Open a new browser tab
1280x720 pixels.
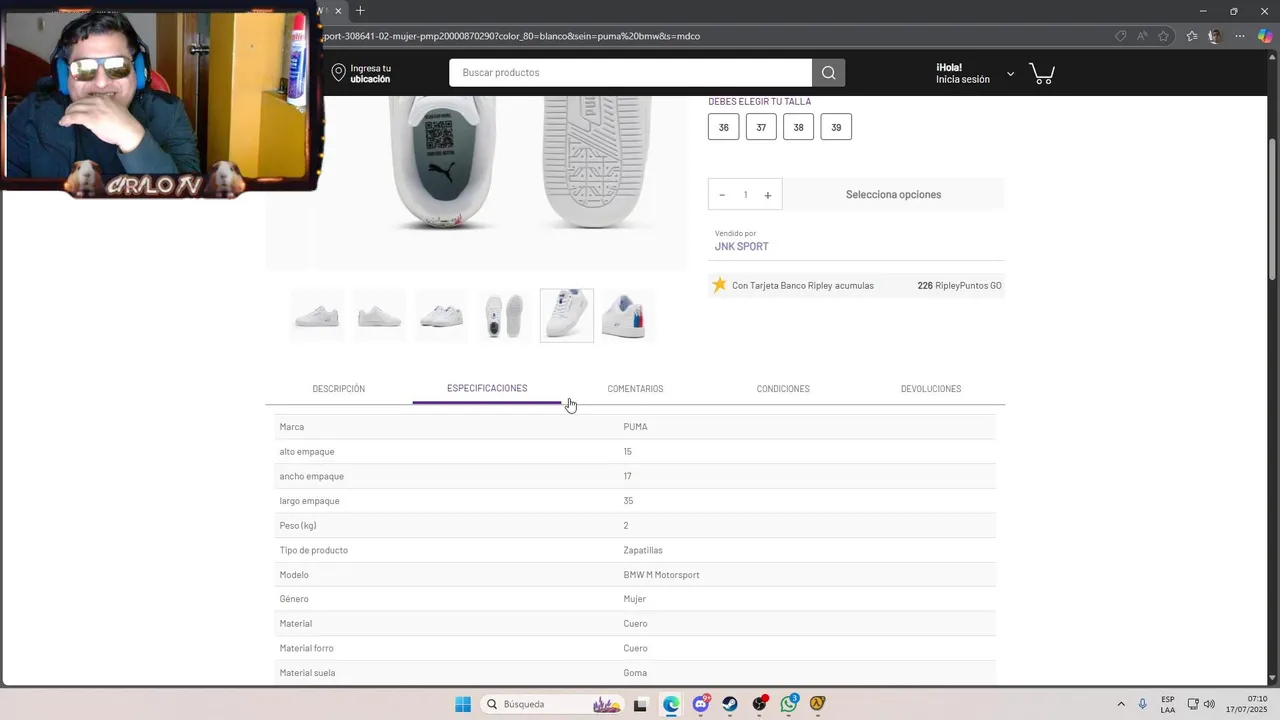(360, 11)
